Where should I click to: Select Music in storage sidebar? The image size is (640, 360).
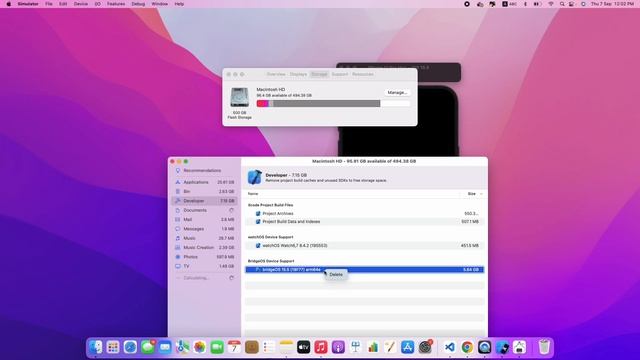[x=204, y=238]
